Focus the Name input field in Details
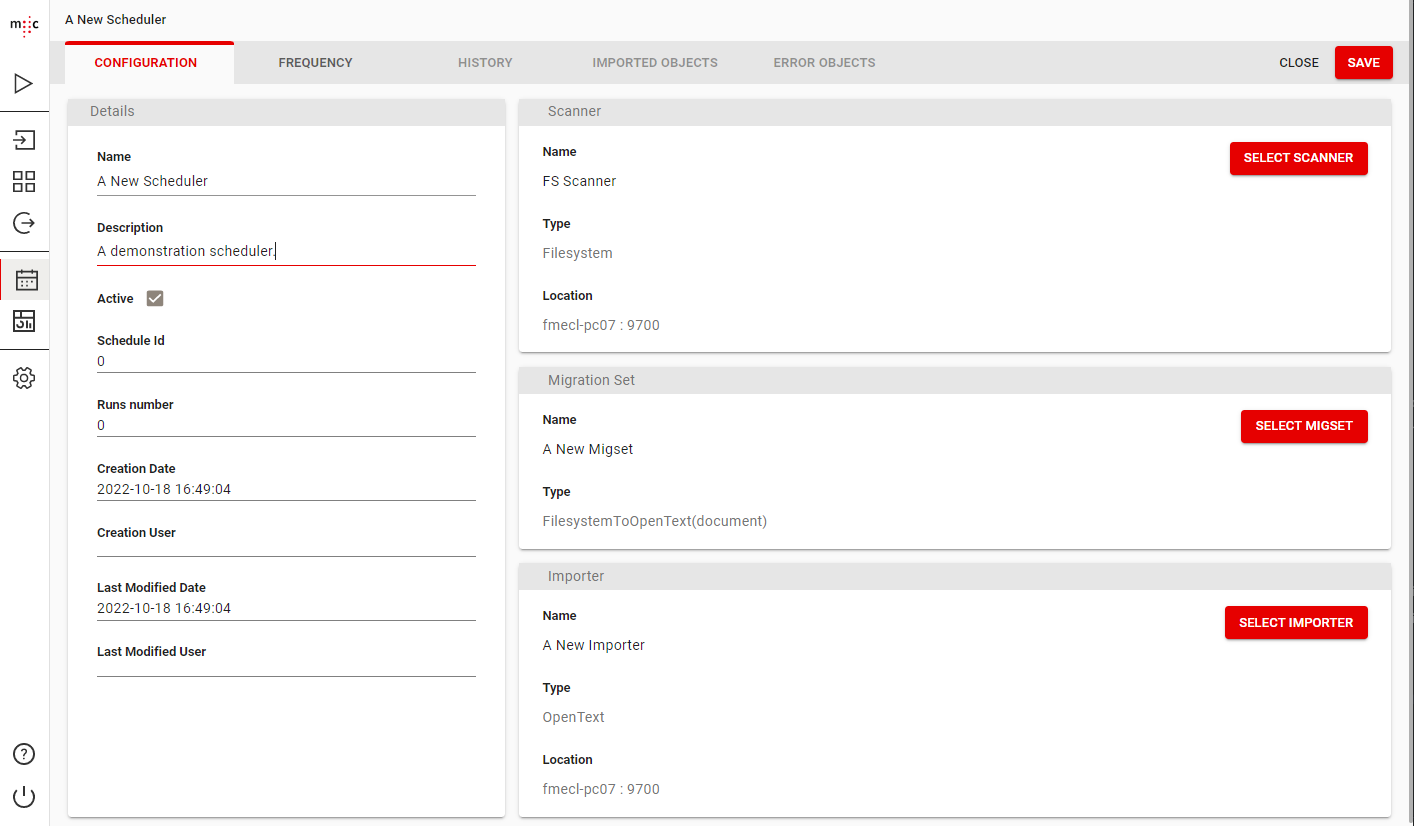This screenshot has height=826, width=1414. tap(286, 182)
